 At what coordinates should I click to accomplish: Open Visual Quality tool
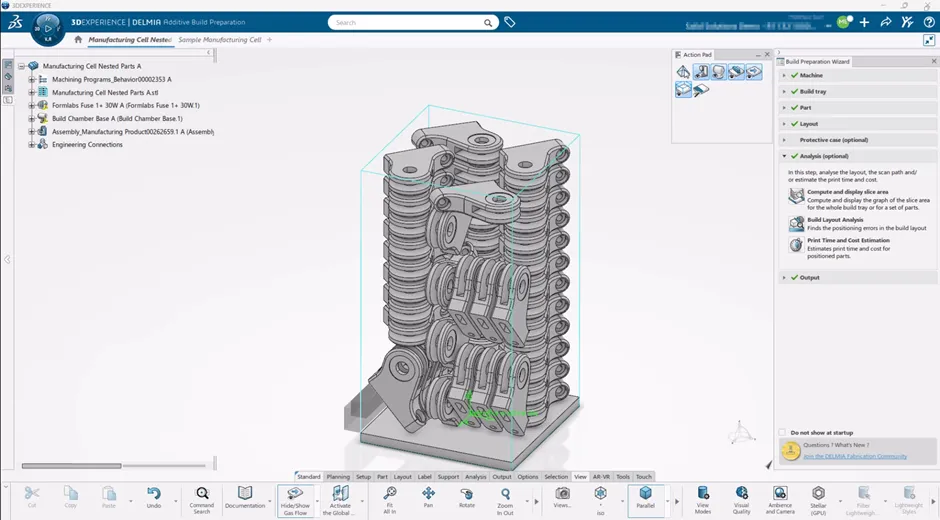[x=742, y=500]
